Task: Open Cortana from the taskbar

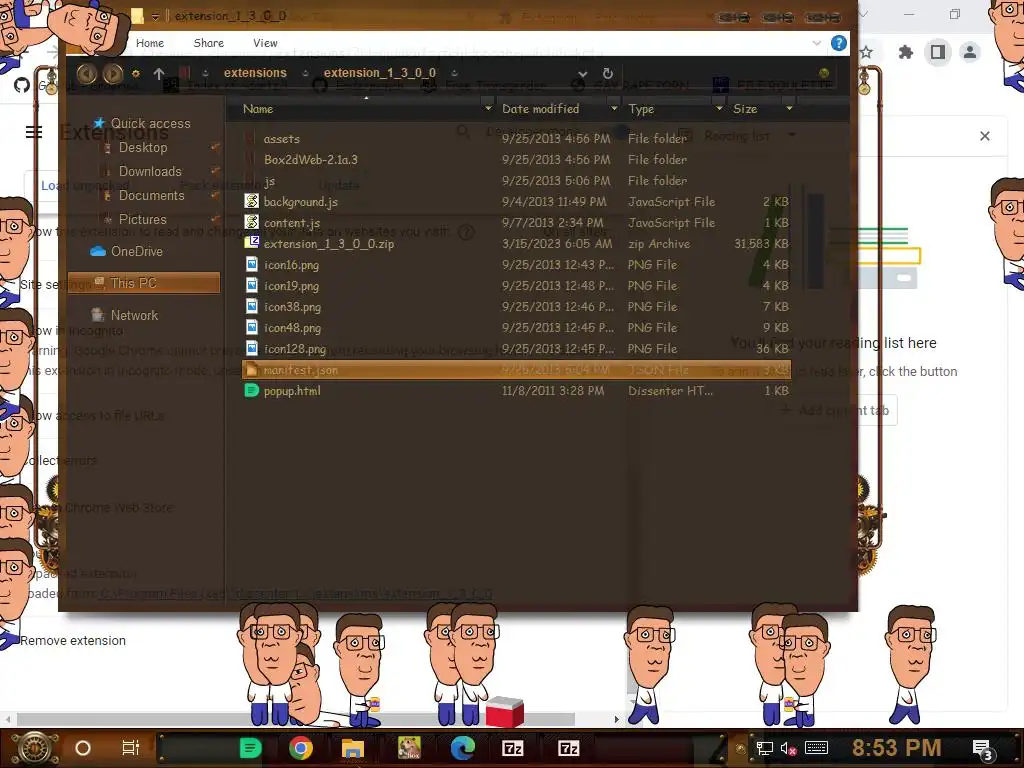Action: [82, 748]
